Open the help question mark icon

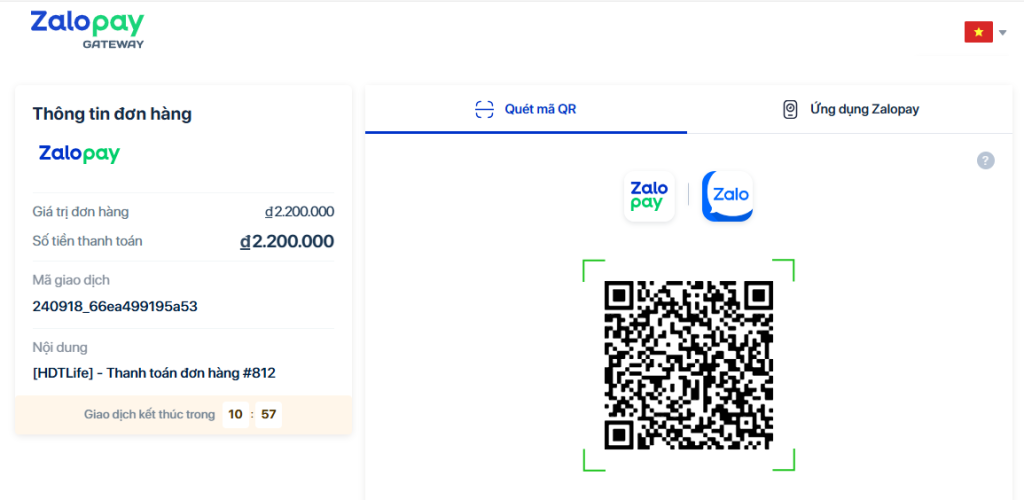tap(985, 160)
